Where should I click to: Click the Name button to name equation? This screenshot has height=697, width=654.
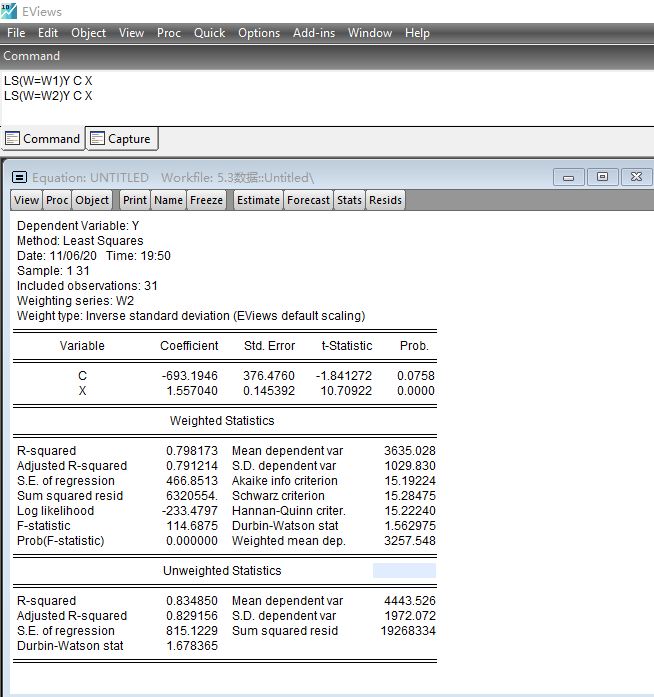click(x=169, y=200)
